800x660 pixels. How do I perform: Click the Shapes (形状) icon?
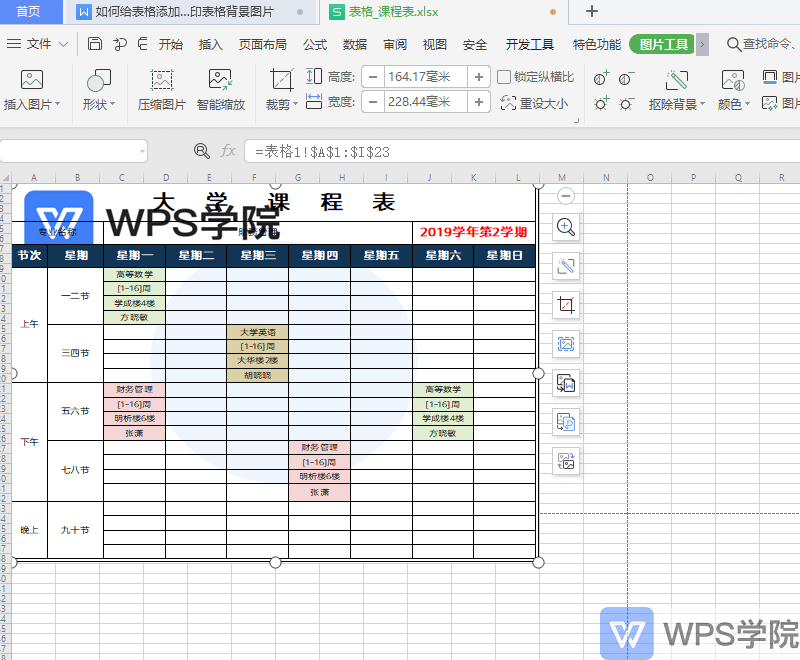[x=98, y=80]
